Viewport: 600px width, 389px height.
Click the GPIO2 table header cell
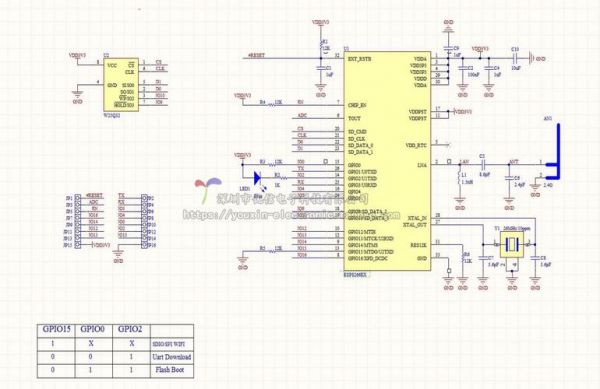tap(131, 330)
